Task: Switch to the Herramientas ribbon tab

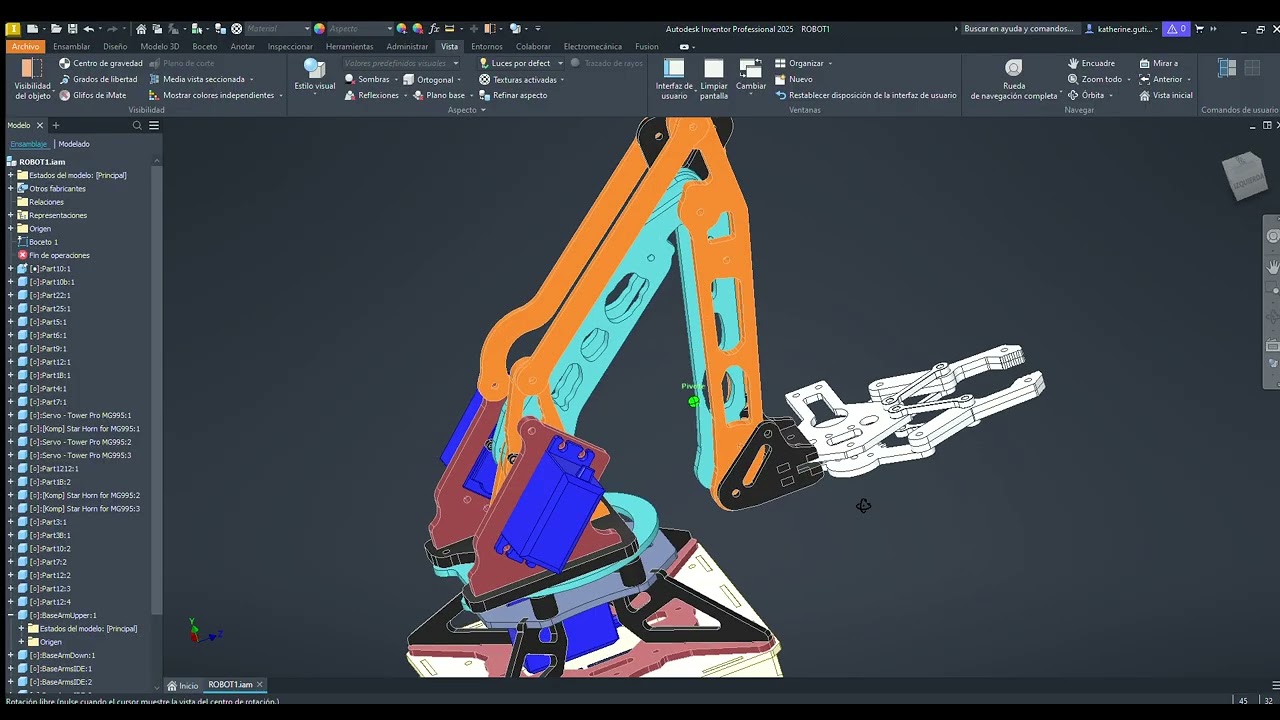Action: pyautogui.click(x=349, y=46)
